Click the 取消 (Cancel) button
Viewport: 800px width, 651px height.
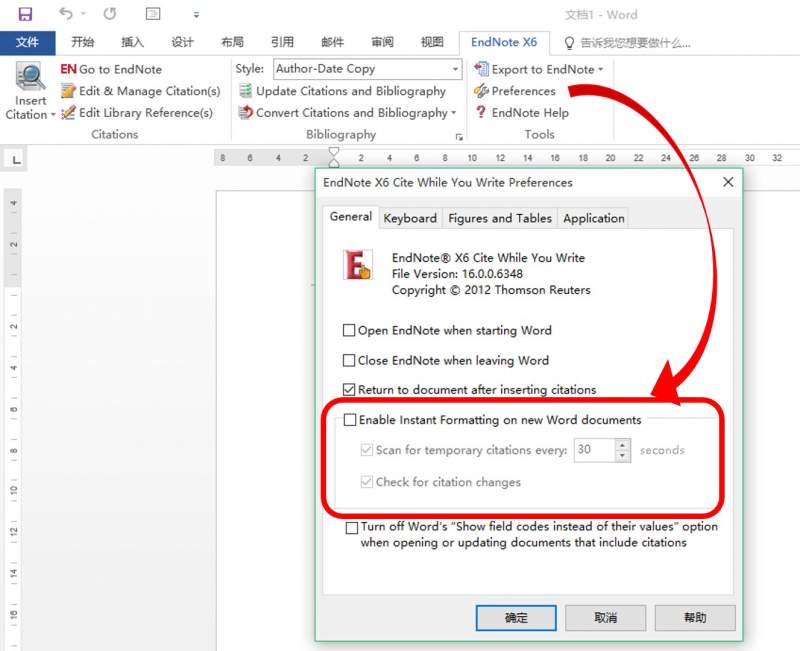[x=606, y=618]
